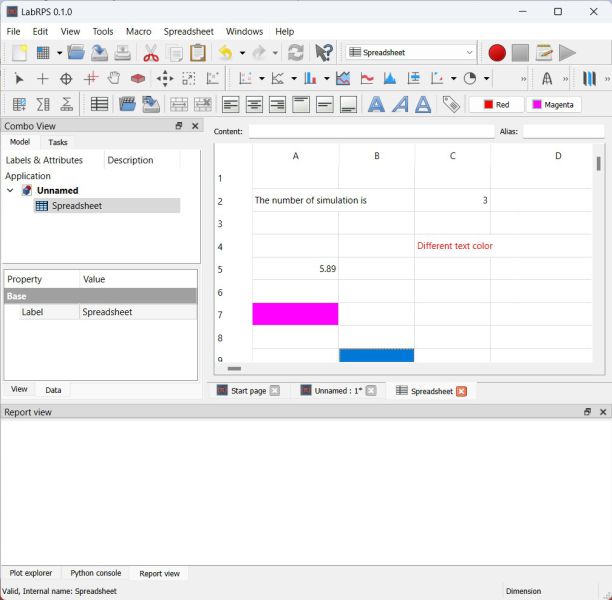
Task: Open the redo history dropdown arrow
Action: pyautogui.click(x=275, y=53)
